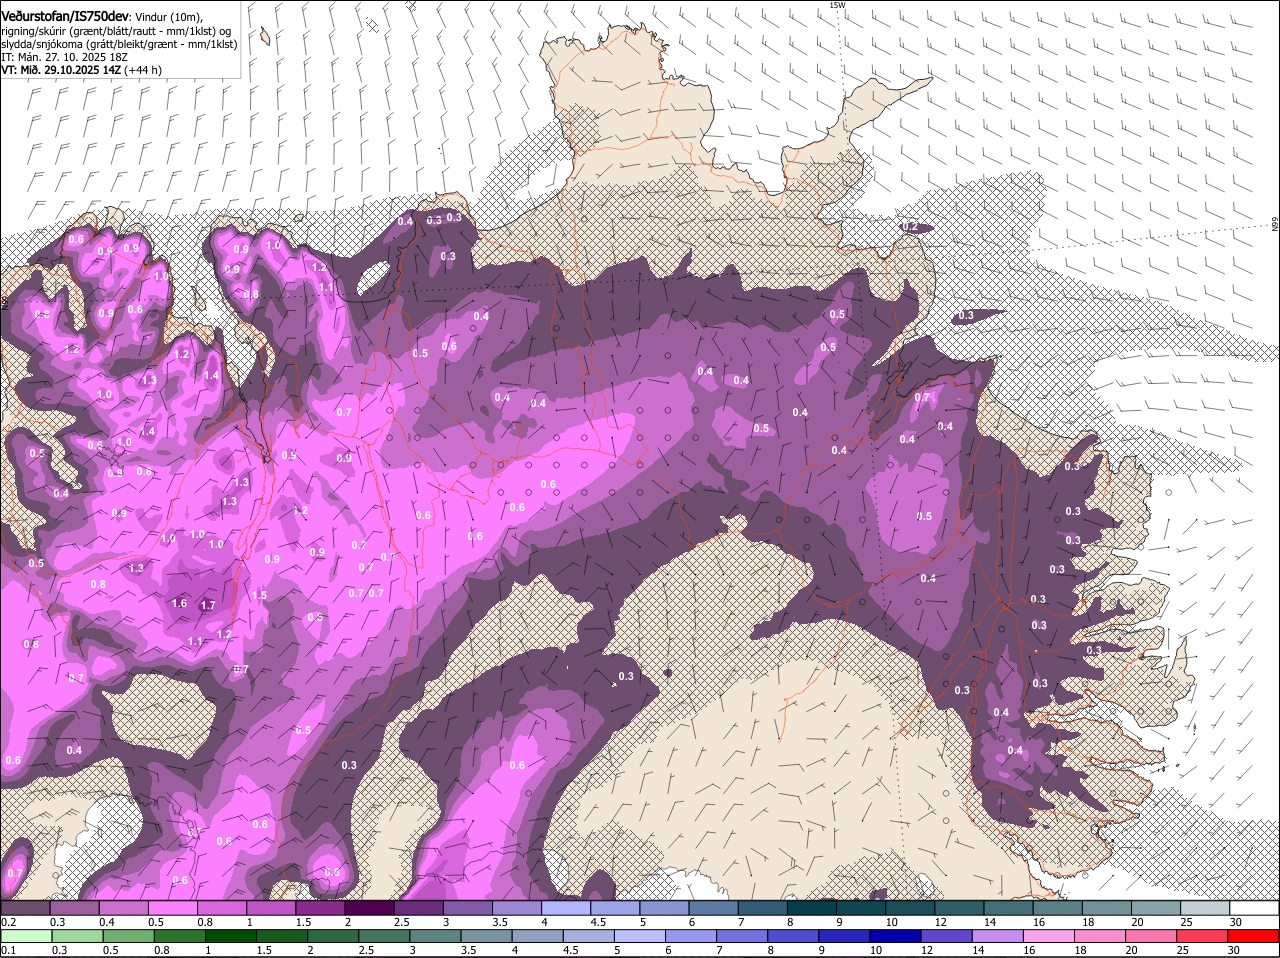Pick the white 30 swatch in snow legend
This screenshot has height=958, width=1280.
pos(1252,908)
